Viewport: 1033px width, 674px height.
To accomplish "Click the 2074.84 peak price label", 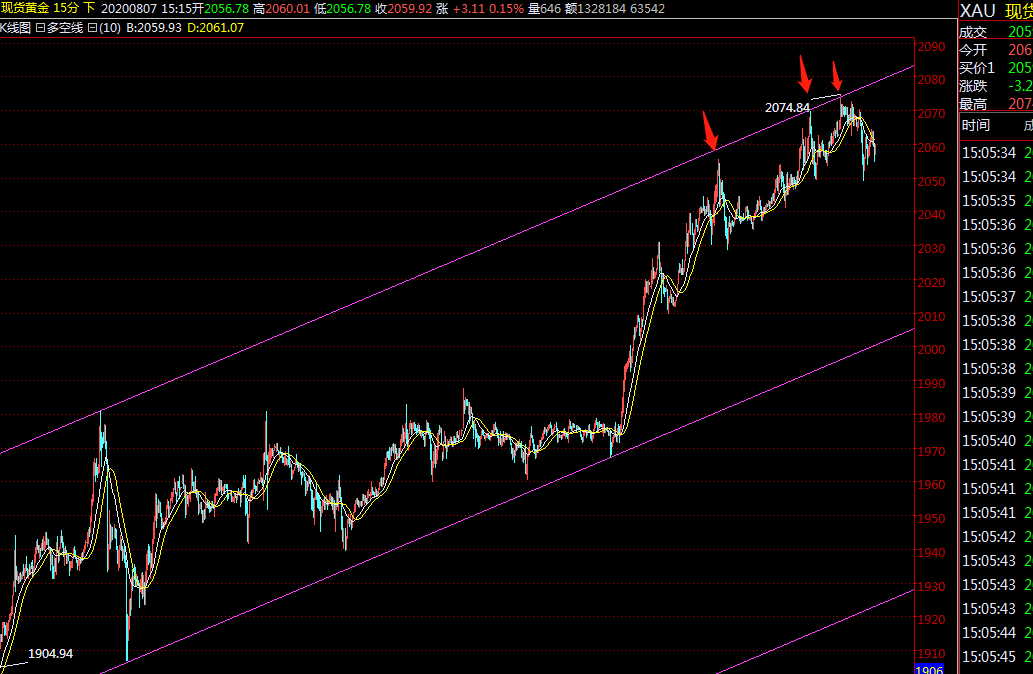I will (x=787, y=107).
